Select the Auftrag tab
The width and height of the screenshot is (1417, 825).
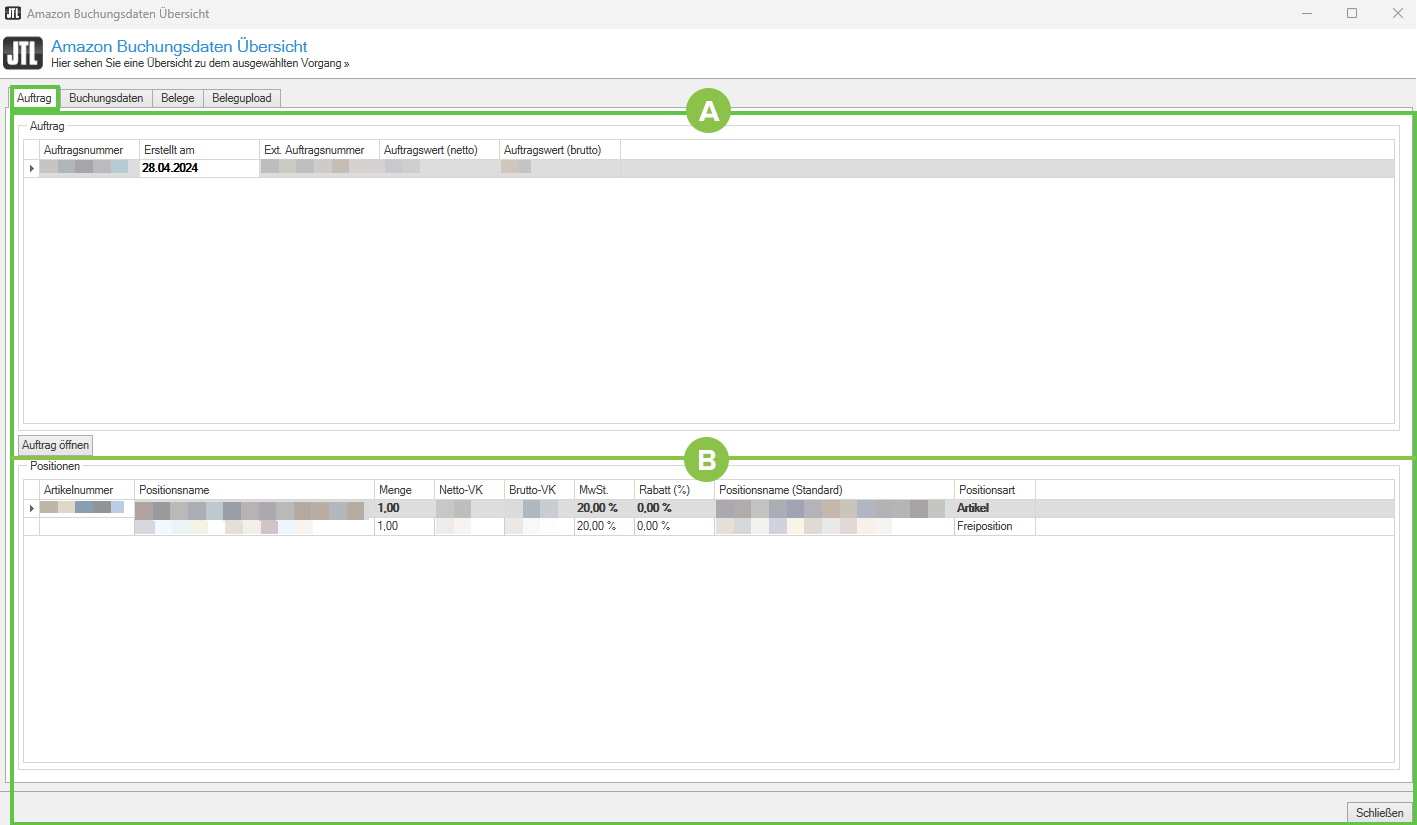(34, 98)
